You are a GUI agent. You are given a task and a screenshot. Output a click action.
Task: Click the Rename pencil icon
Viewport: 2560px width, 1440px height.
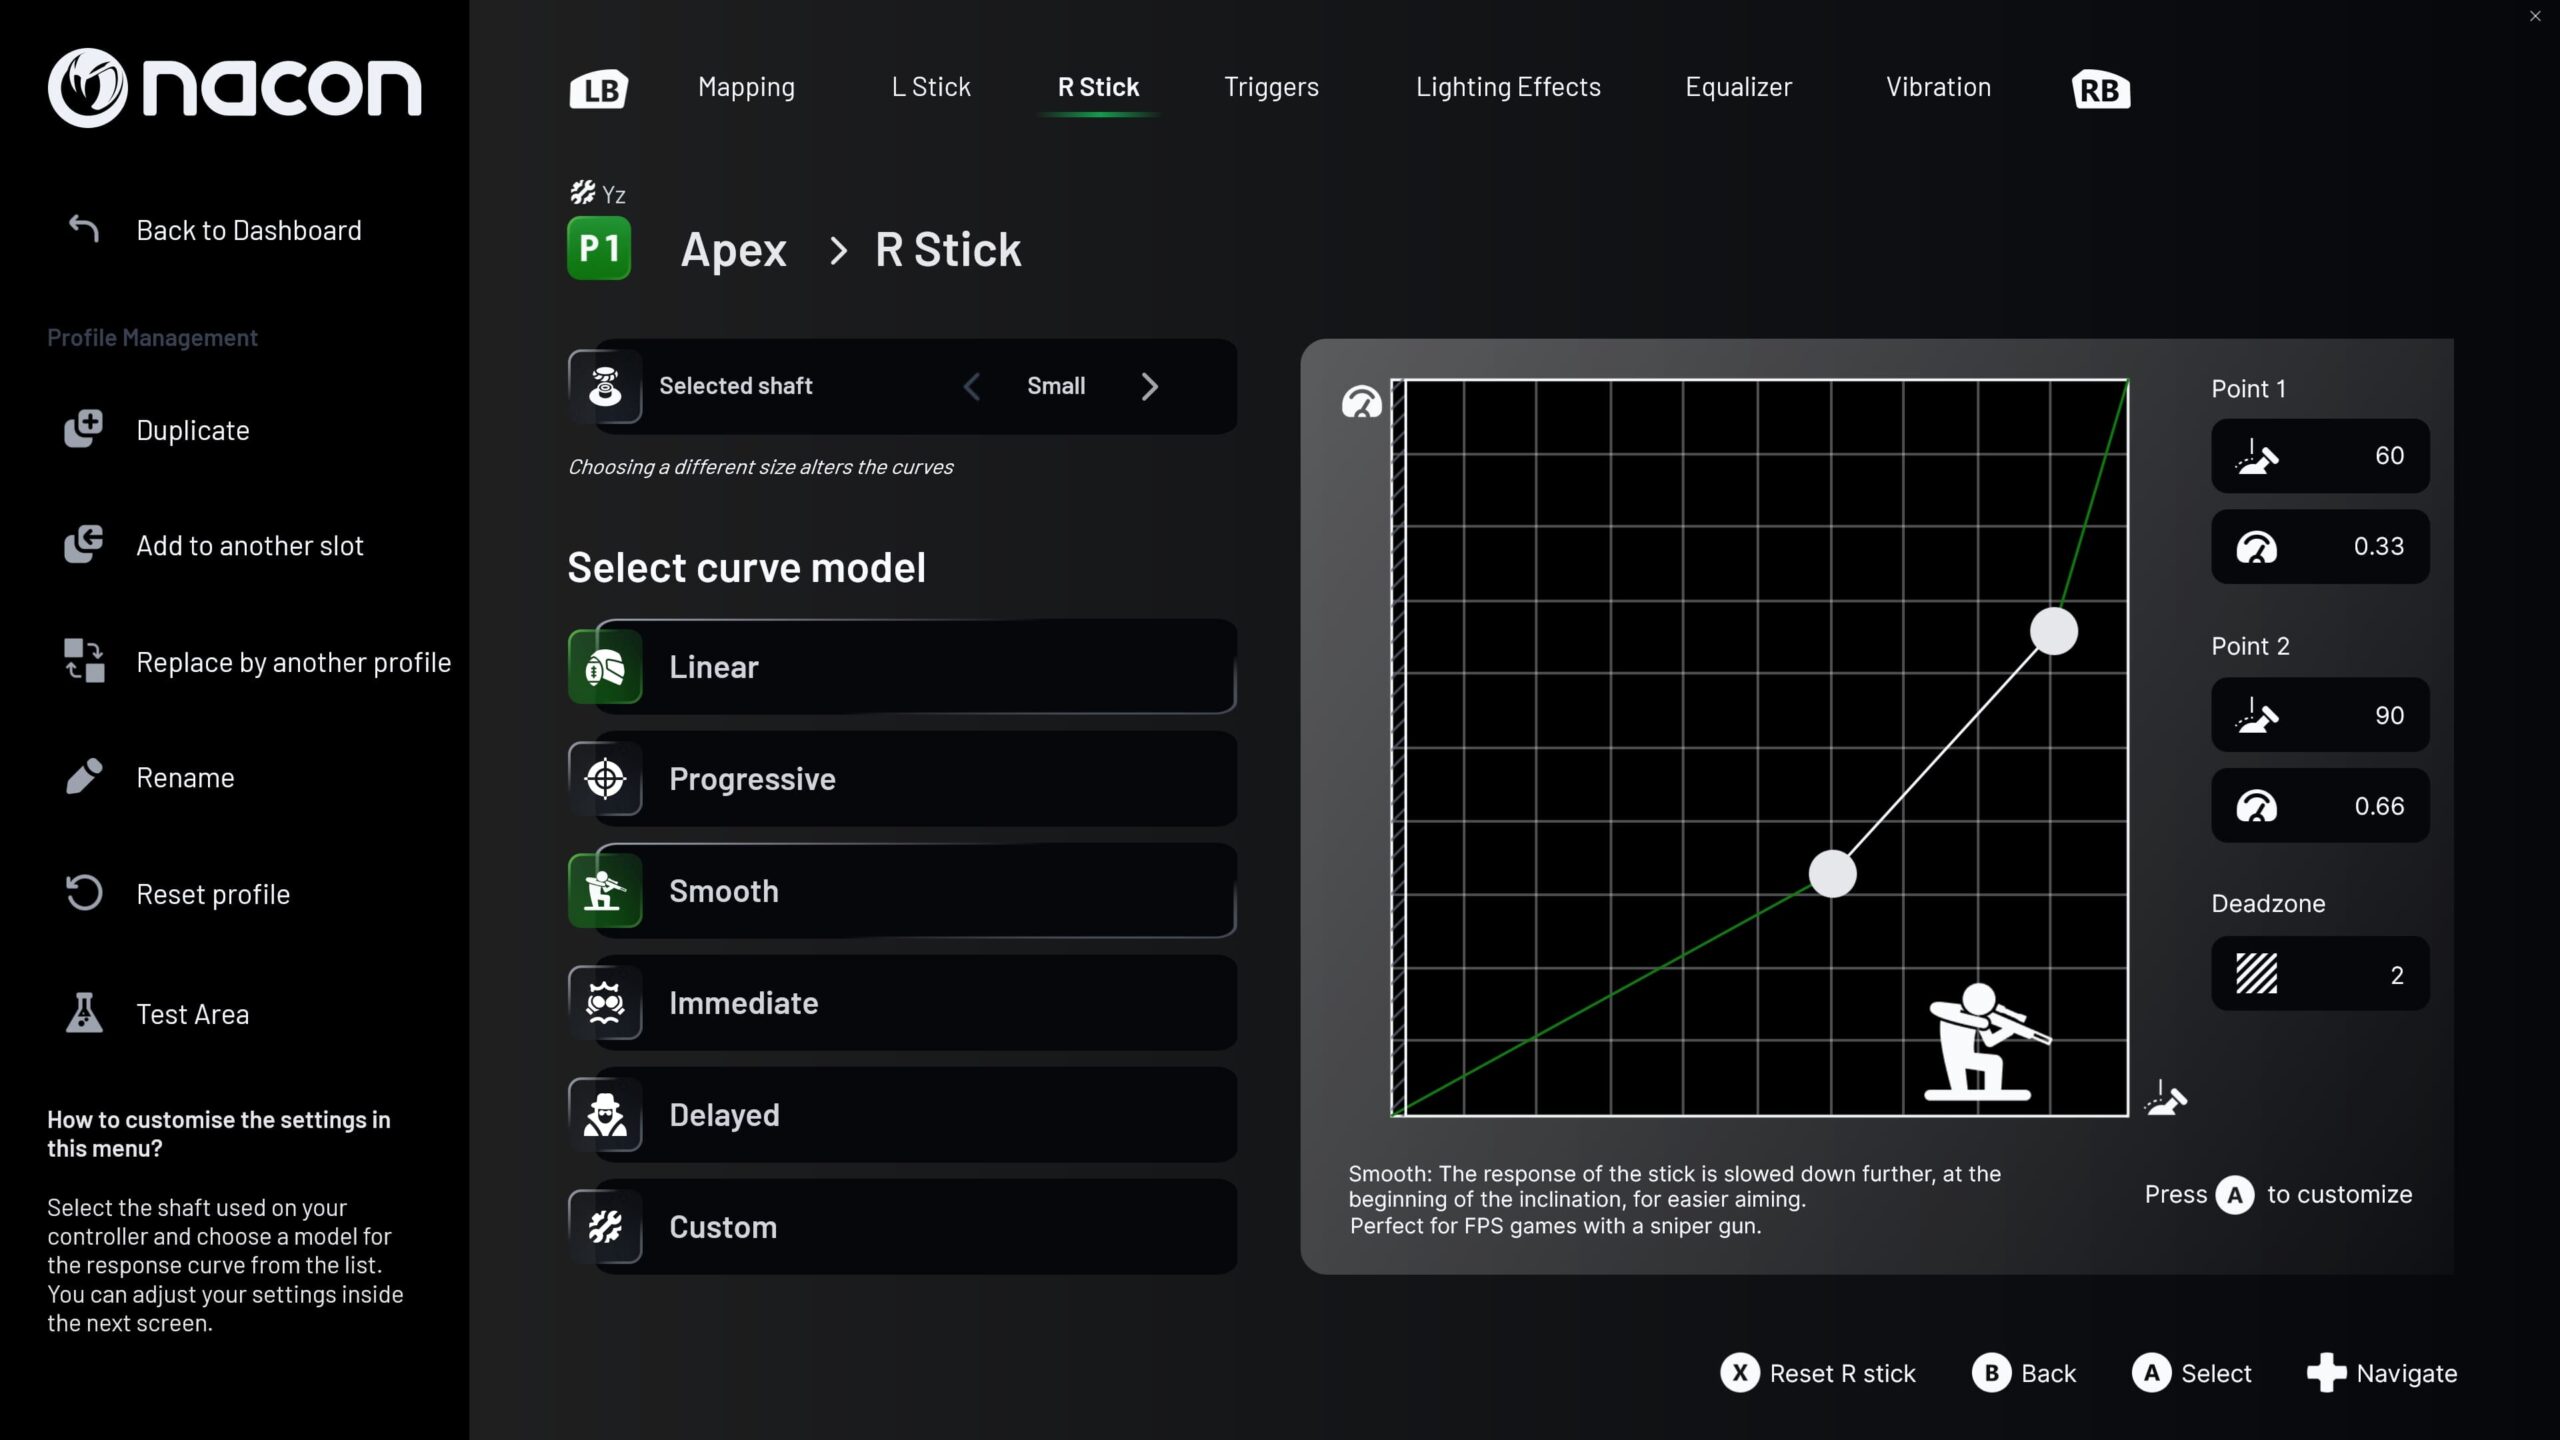click(x=84, y=777)
